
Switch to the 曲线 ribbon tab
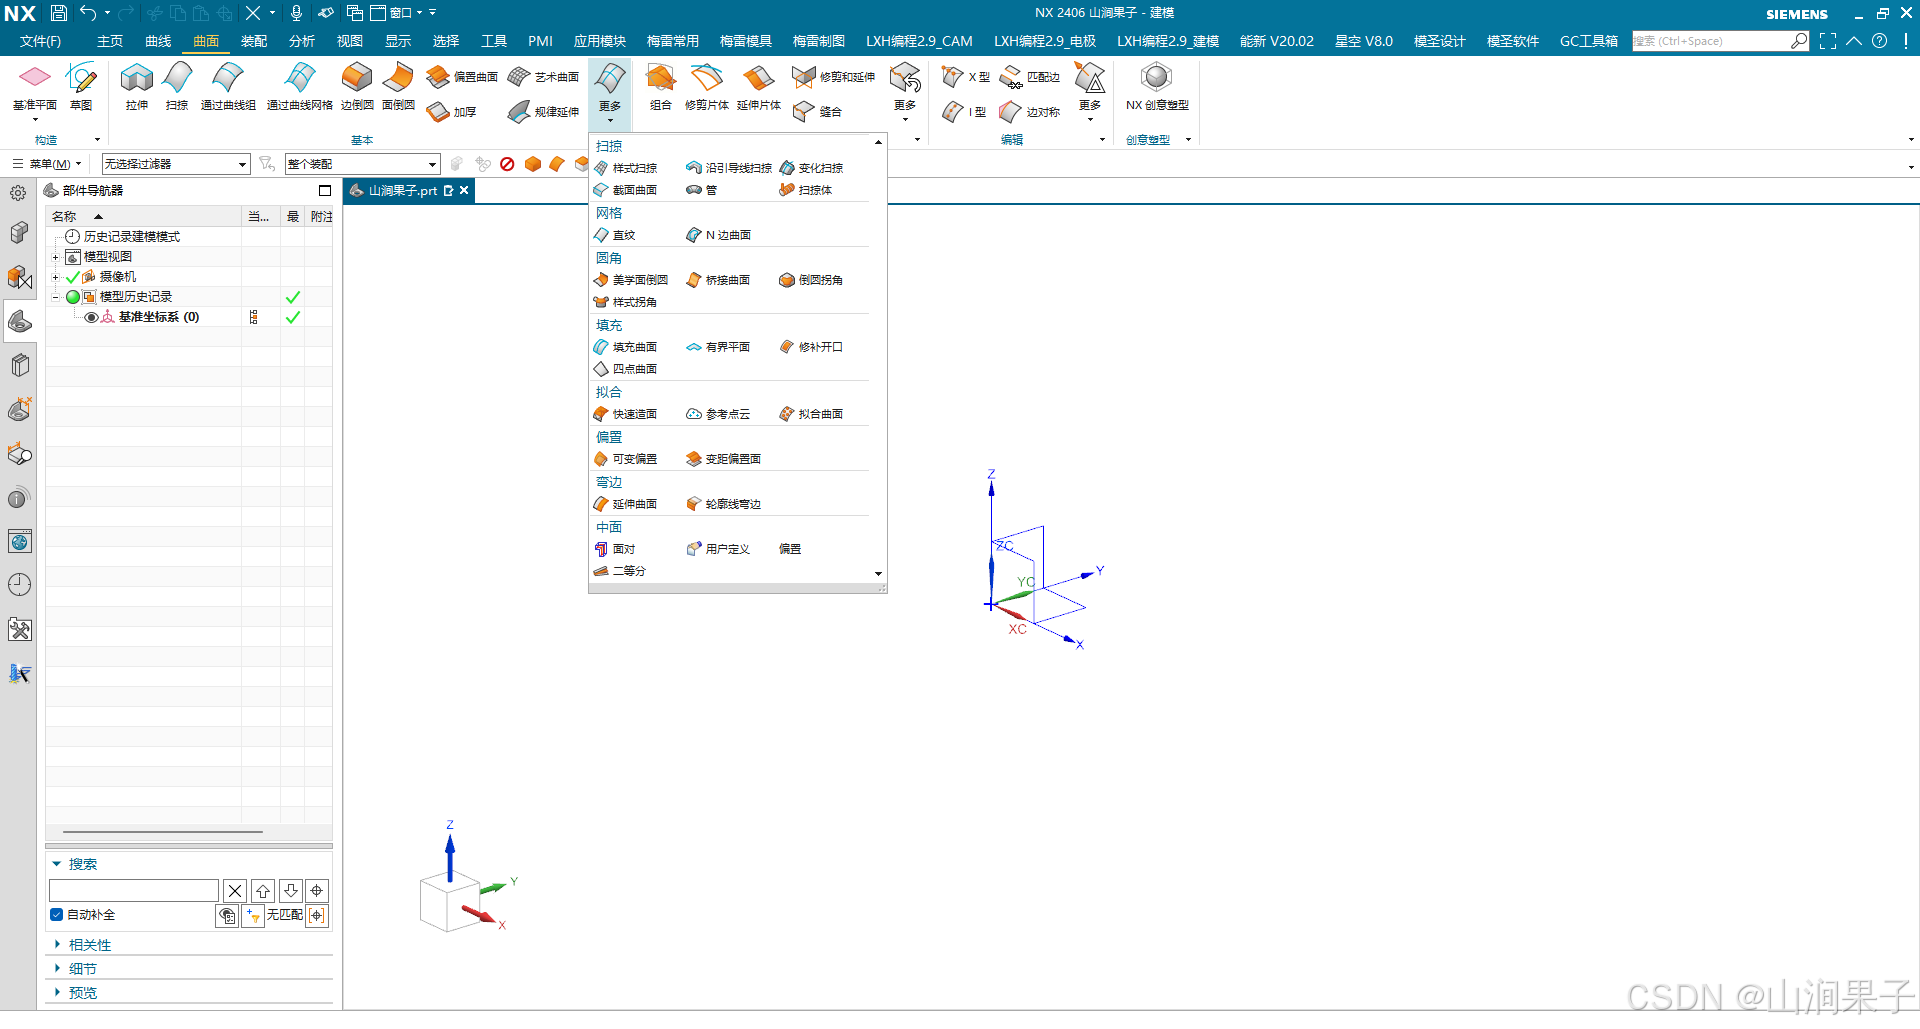pyautogui.click(x=158, y=41)
